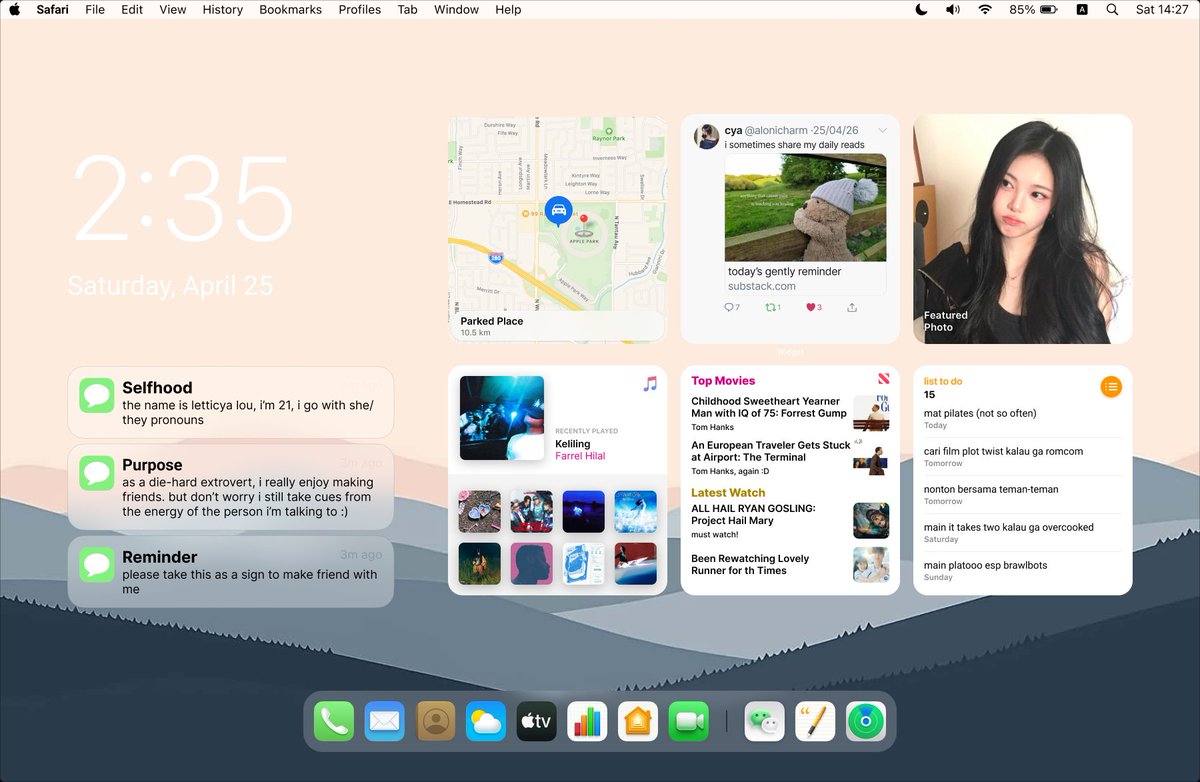Open the Help menu

tap(508, 9)
